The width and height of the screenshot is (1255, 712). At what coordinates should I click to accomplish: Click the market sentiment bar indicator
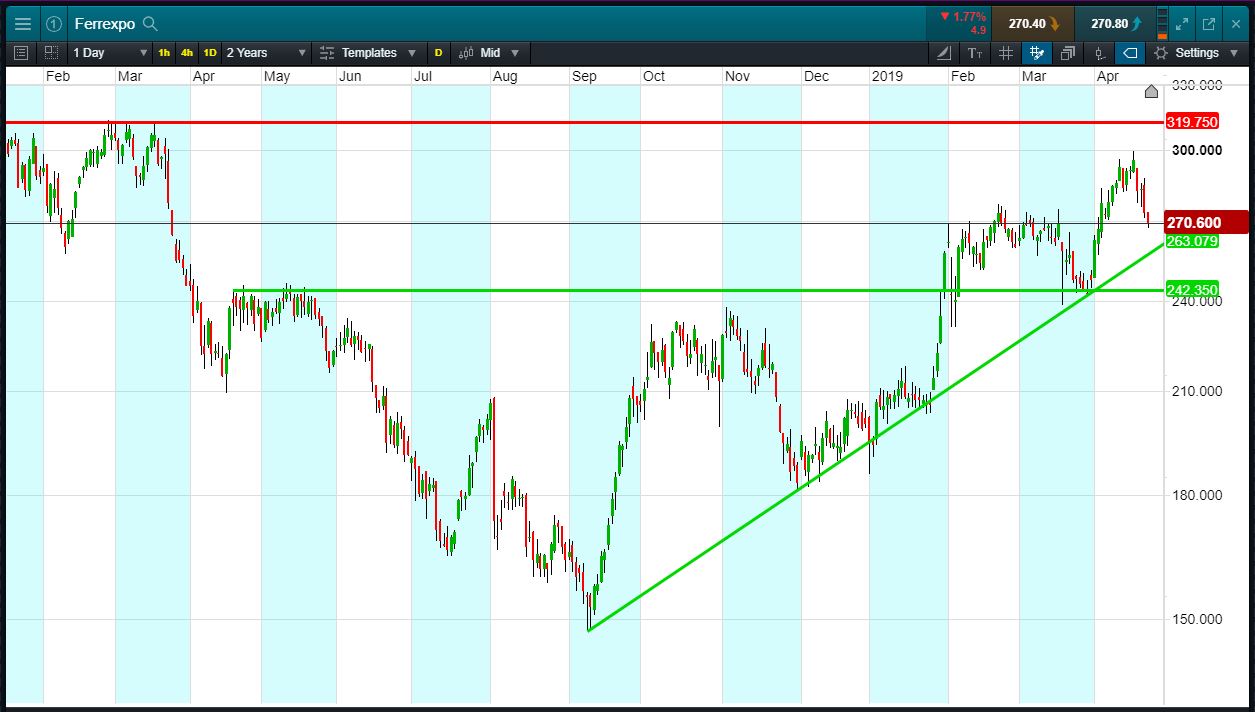[1161, 23]
